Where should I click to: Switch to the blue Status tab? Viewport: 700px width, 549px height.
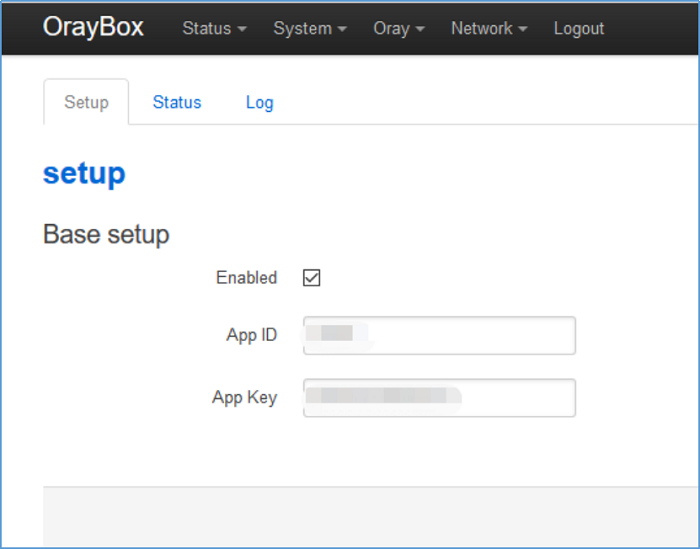177,102
